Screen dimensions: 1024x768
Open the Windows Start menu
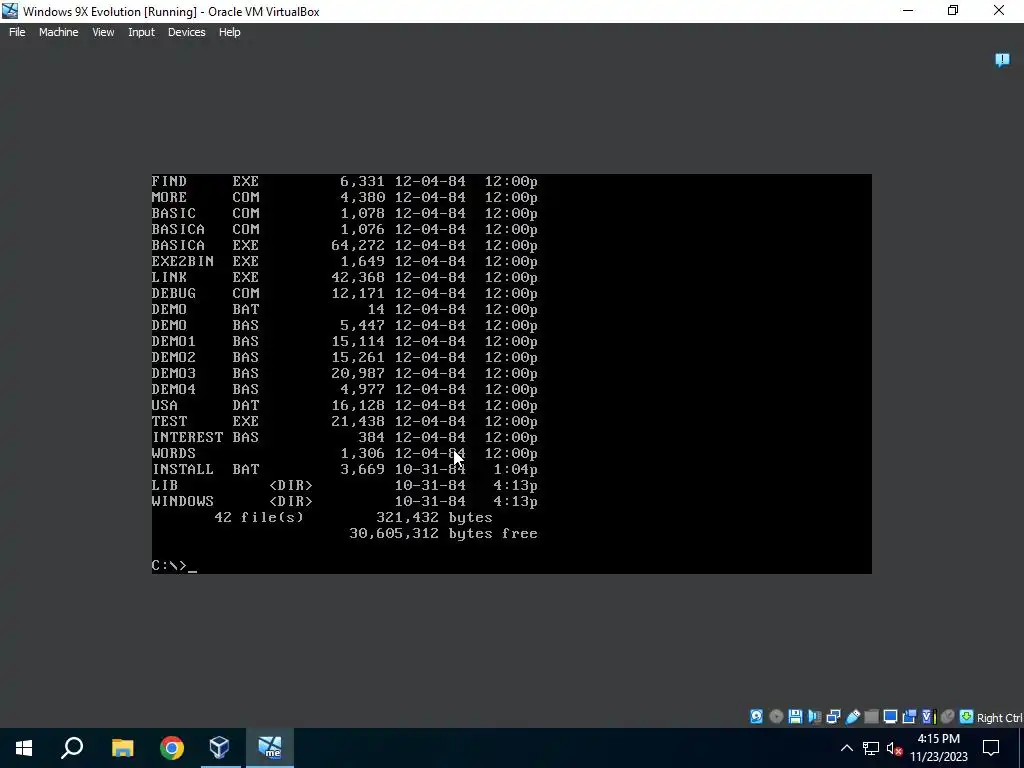(x=24, y=748)
